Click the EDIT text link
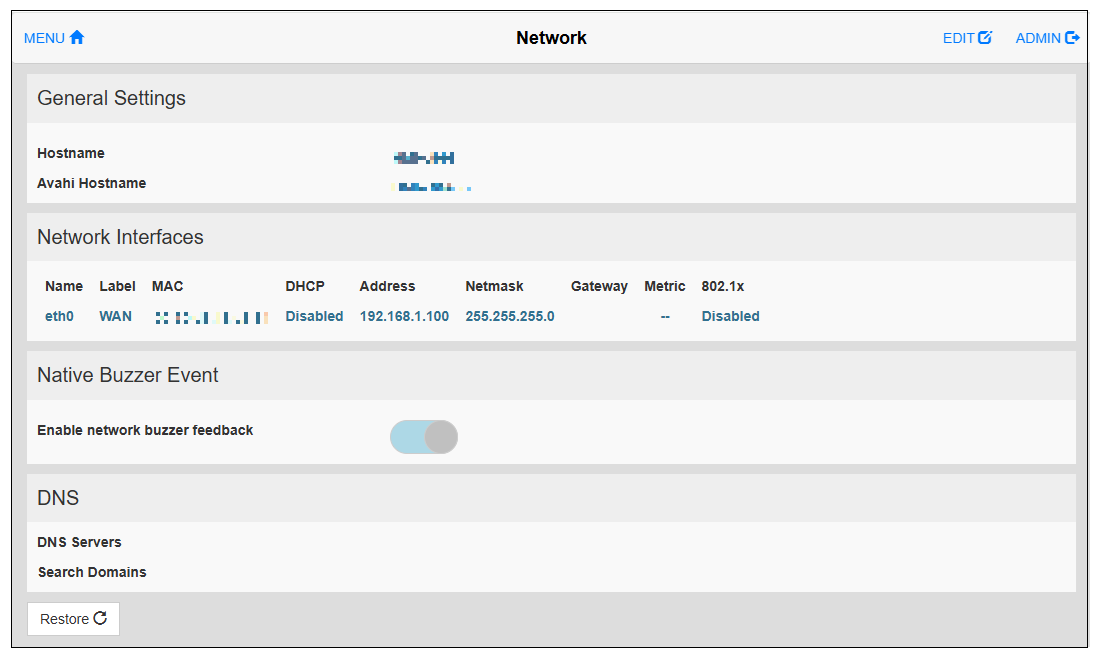The image size is (1101, 659). 958,38
